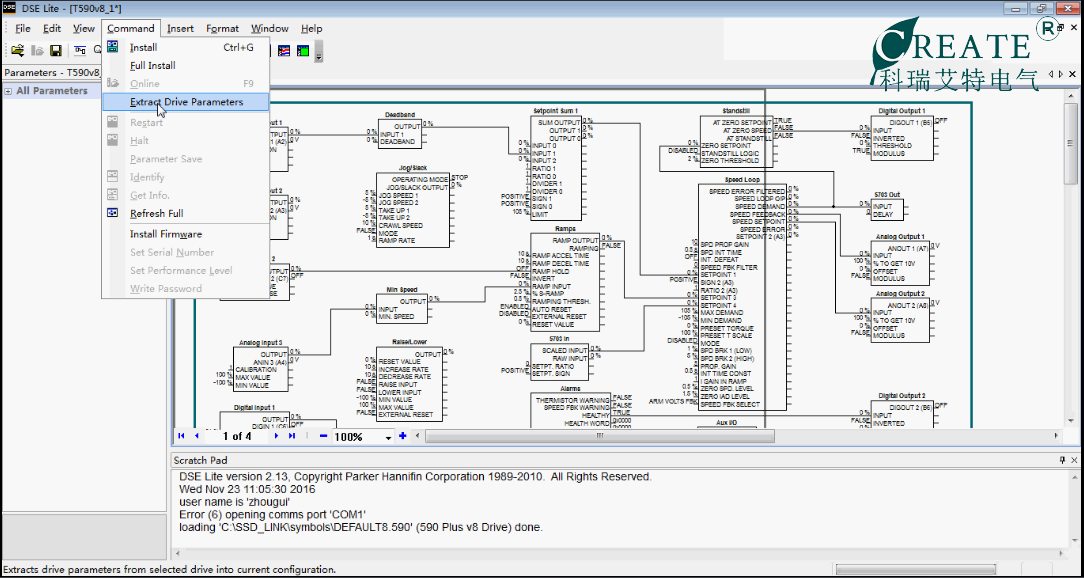Click the MDI document close X button
Viewport: 1084px width, 578px height.
coord(1072,74)
